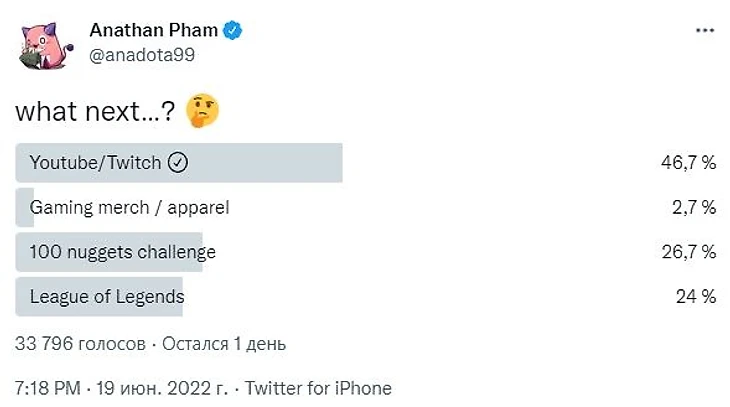The image size is (730, 407).
Task: Pick the League of Legends poll option
Action: coord(107,296)
